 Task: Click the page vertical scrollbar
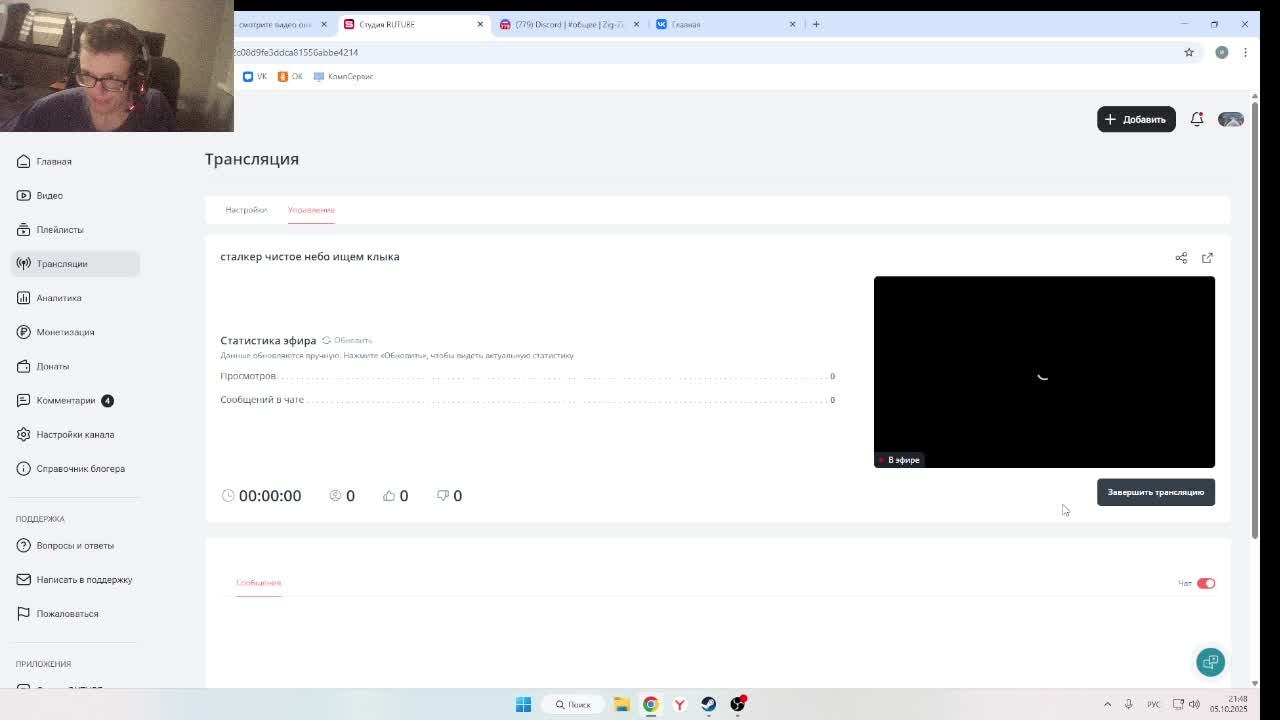click(1255, 318)
